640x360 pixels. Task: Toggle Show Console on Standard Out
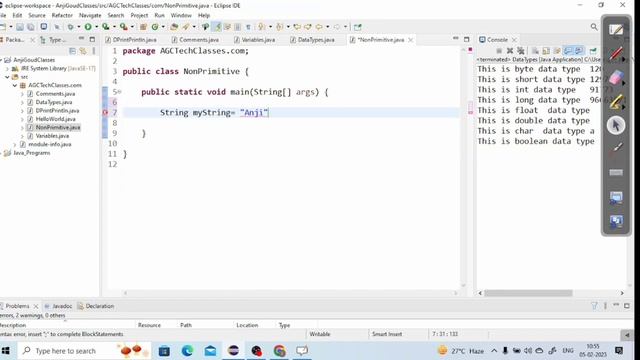coord(568,51)
